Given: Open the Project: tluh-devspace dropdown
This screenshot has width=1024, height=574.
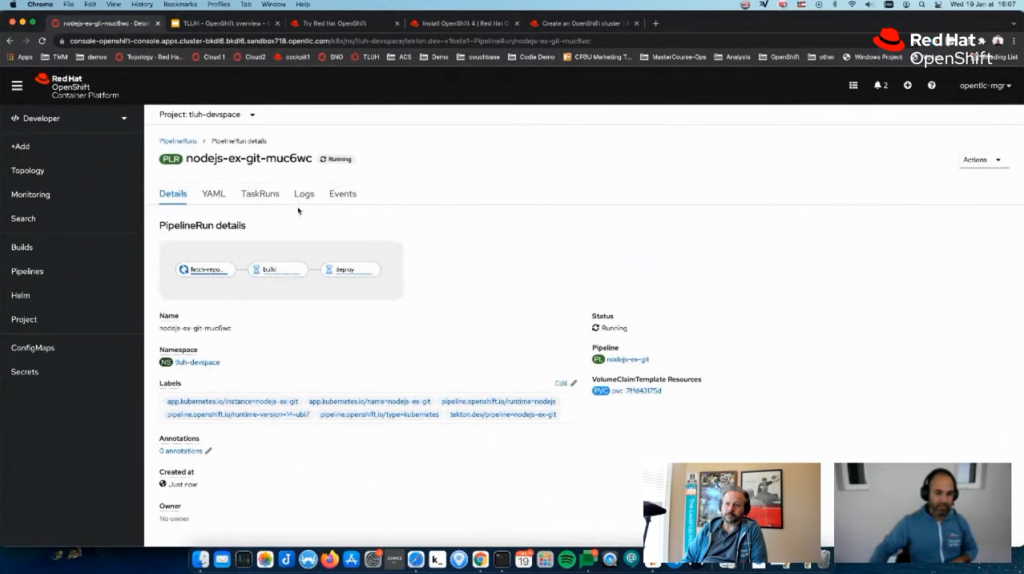Looking at the screenshot, I should pos(207,114).
